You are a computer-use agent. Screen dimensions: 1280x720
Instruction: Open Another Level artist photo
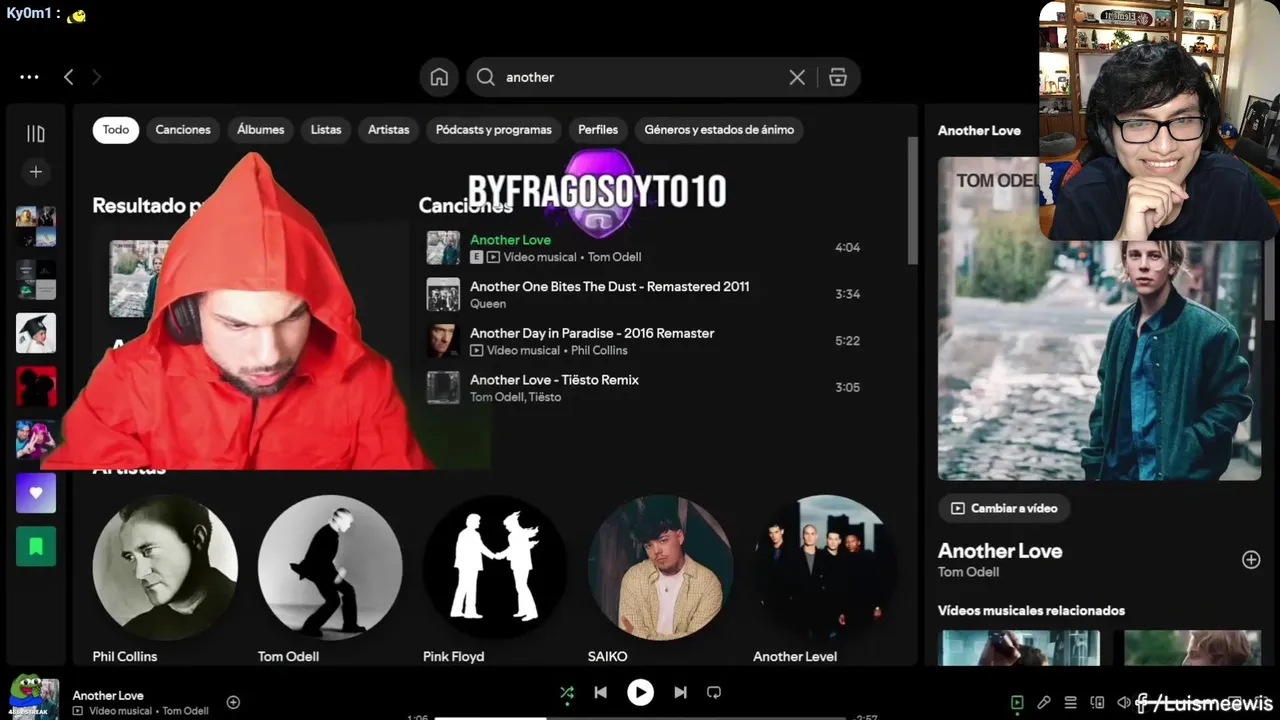[825, 567]
